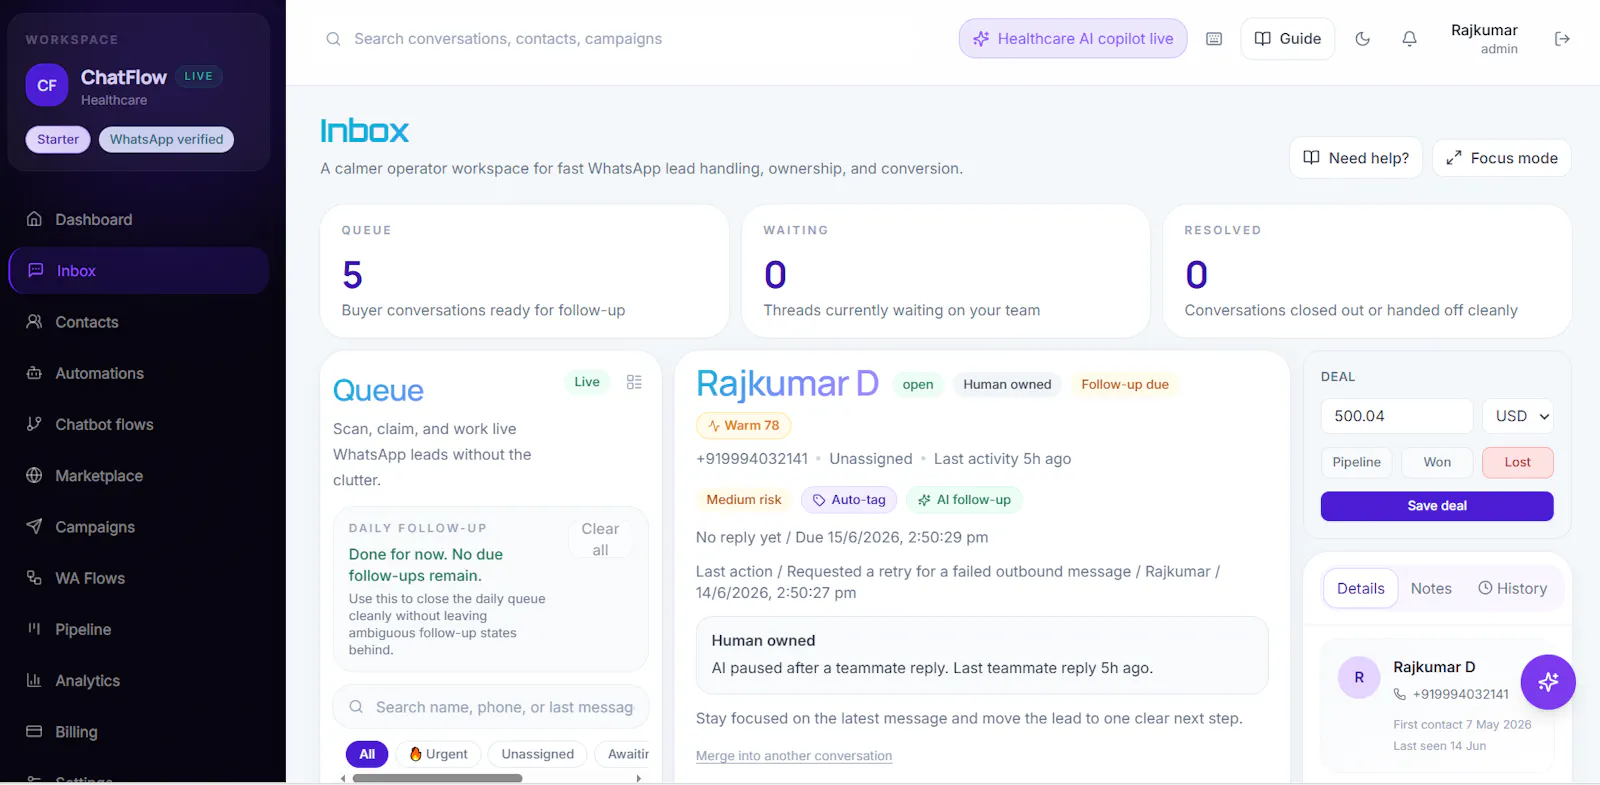Click the Warm 78 score badge

[743, 425]
